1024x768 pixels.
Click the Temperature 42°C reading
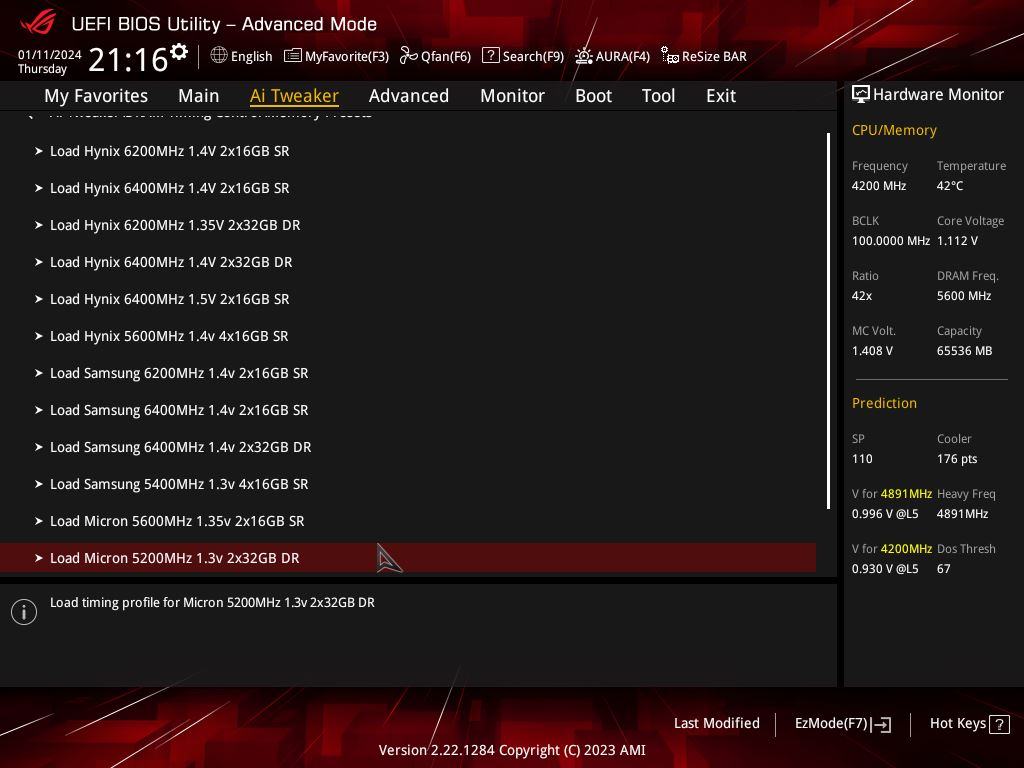point(950,185)
